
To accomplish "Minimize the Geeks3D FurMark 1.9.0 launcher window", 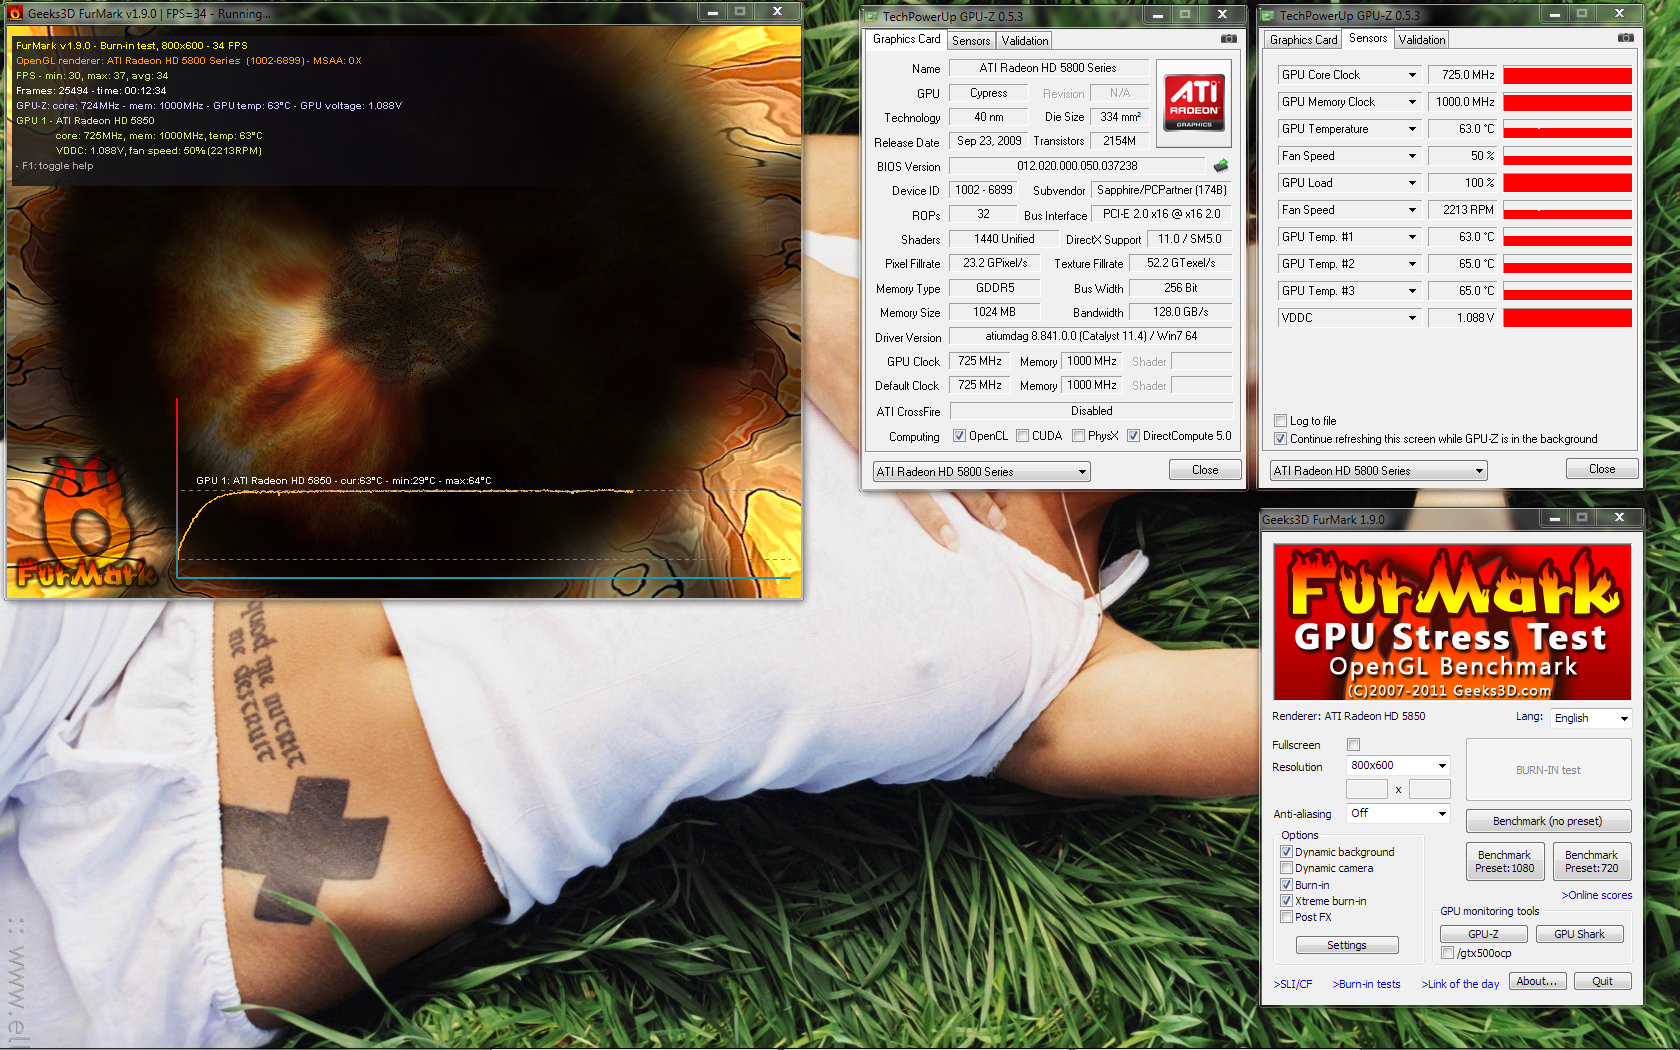I will coord(1554,518).
